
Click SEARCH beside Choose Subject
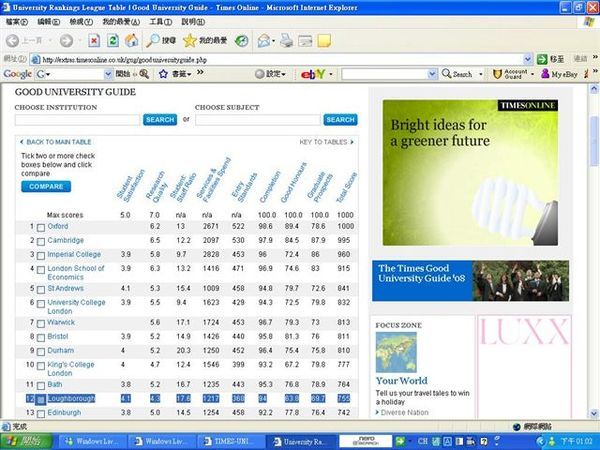340,119
